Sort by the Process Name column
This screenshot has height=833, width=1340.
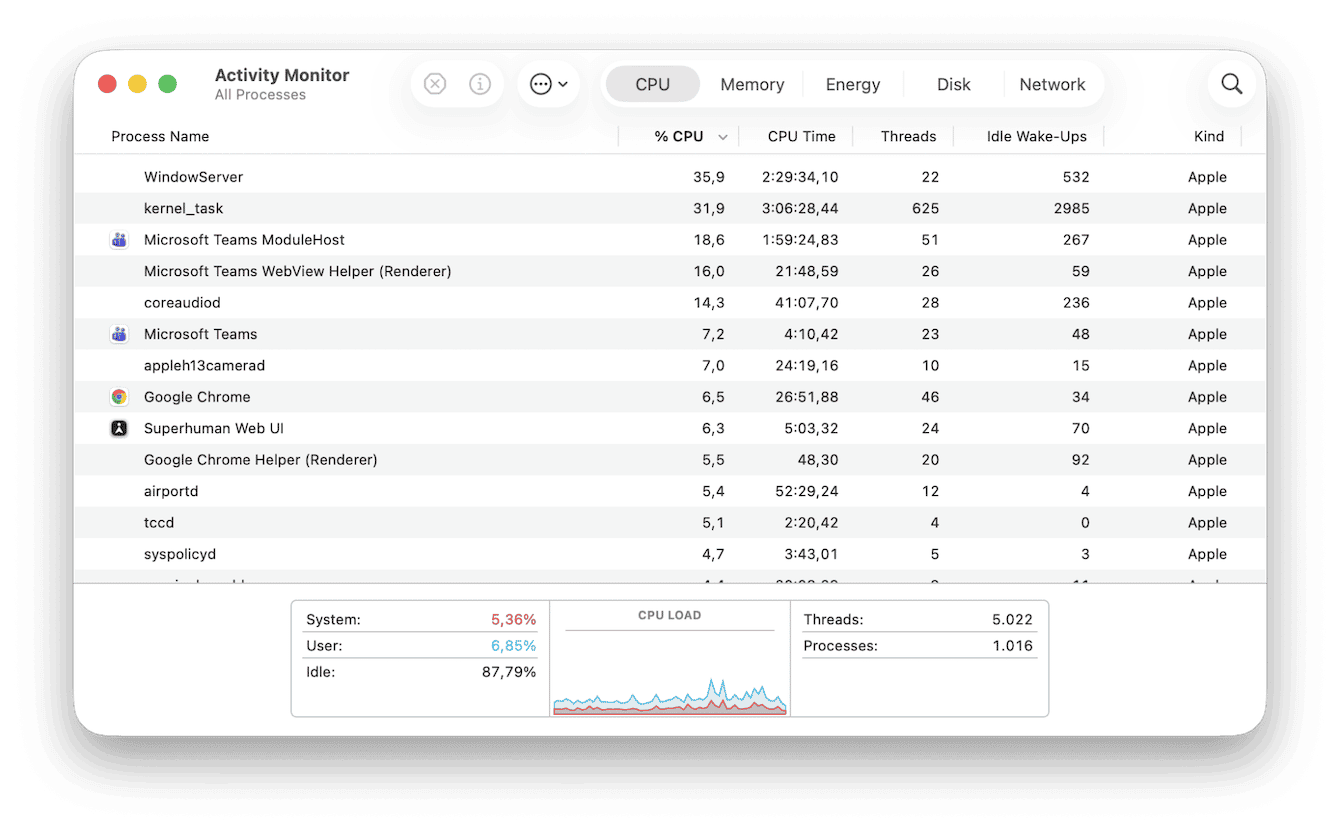pos(160,137)
